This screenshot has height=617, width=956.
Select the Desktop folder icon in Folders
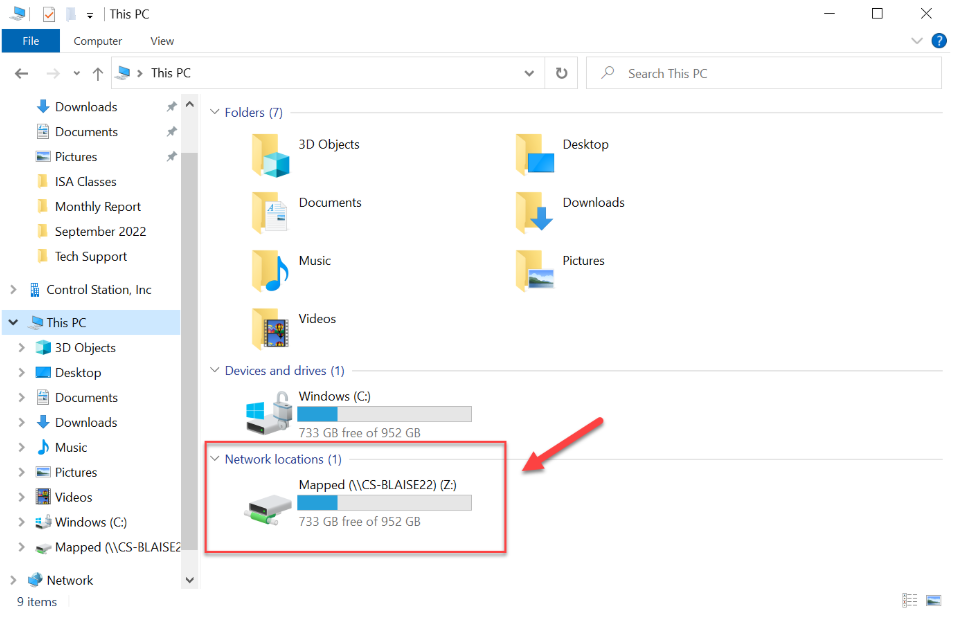[x=535, y=155]
